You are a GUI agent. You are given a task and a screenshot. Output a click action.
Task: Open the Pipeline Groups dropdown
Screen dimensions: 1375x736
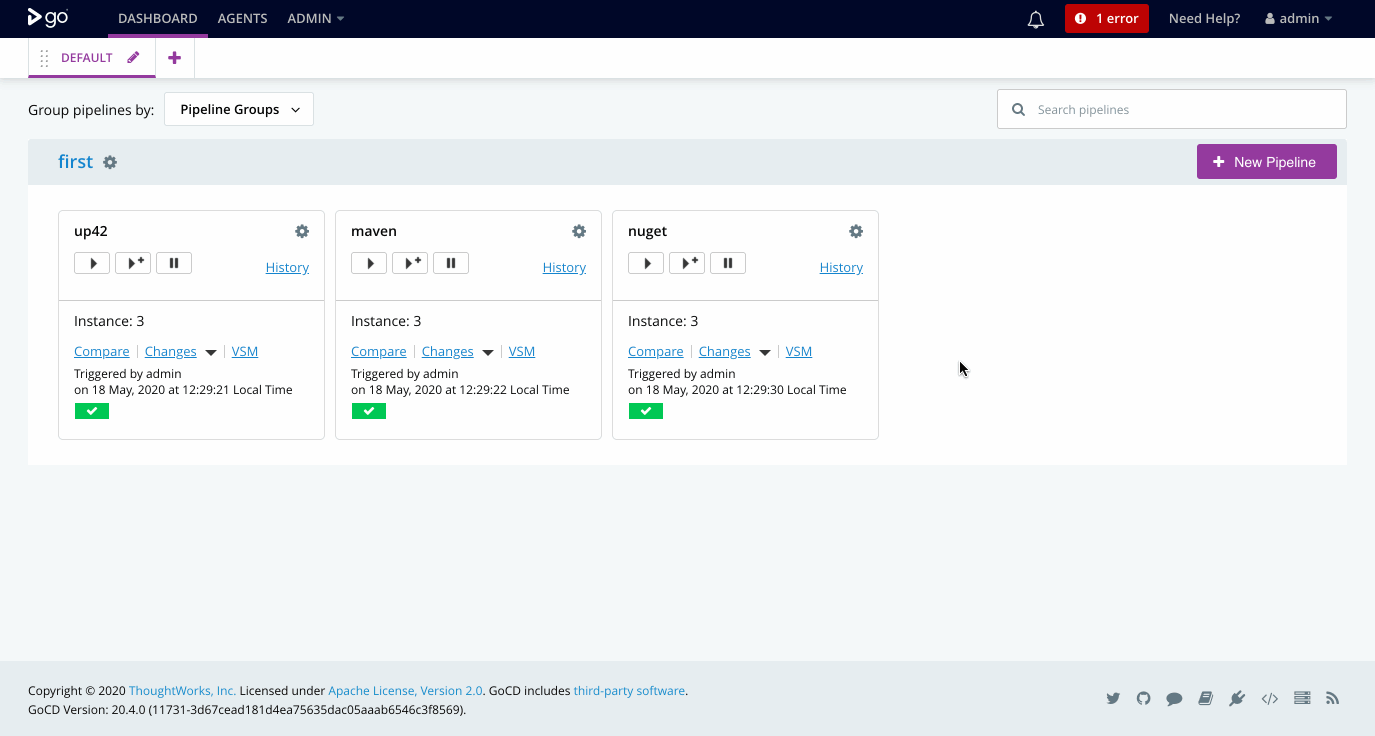click(x=239, y=109)
